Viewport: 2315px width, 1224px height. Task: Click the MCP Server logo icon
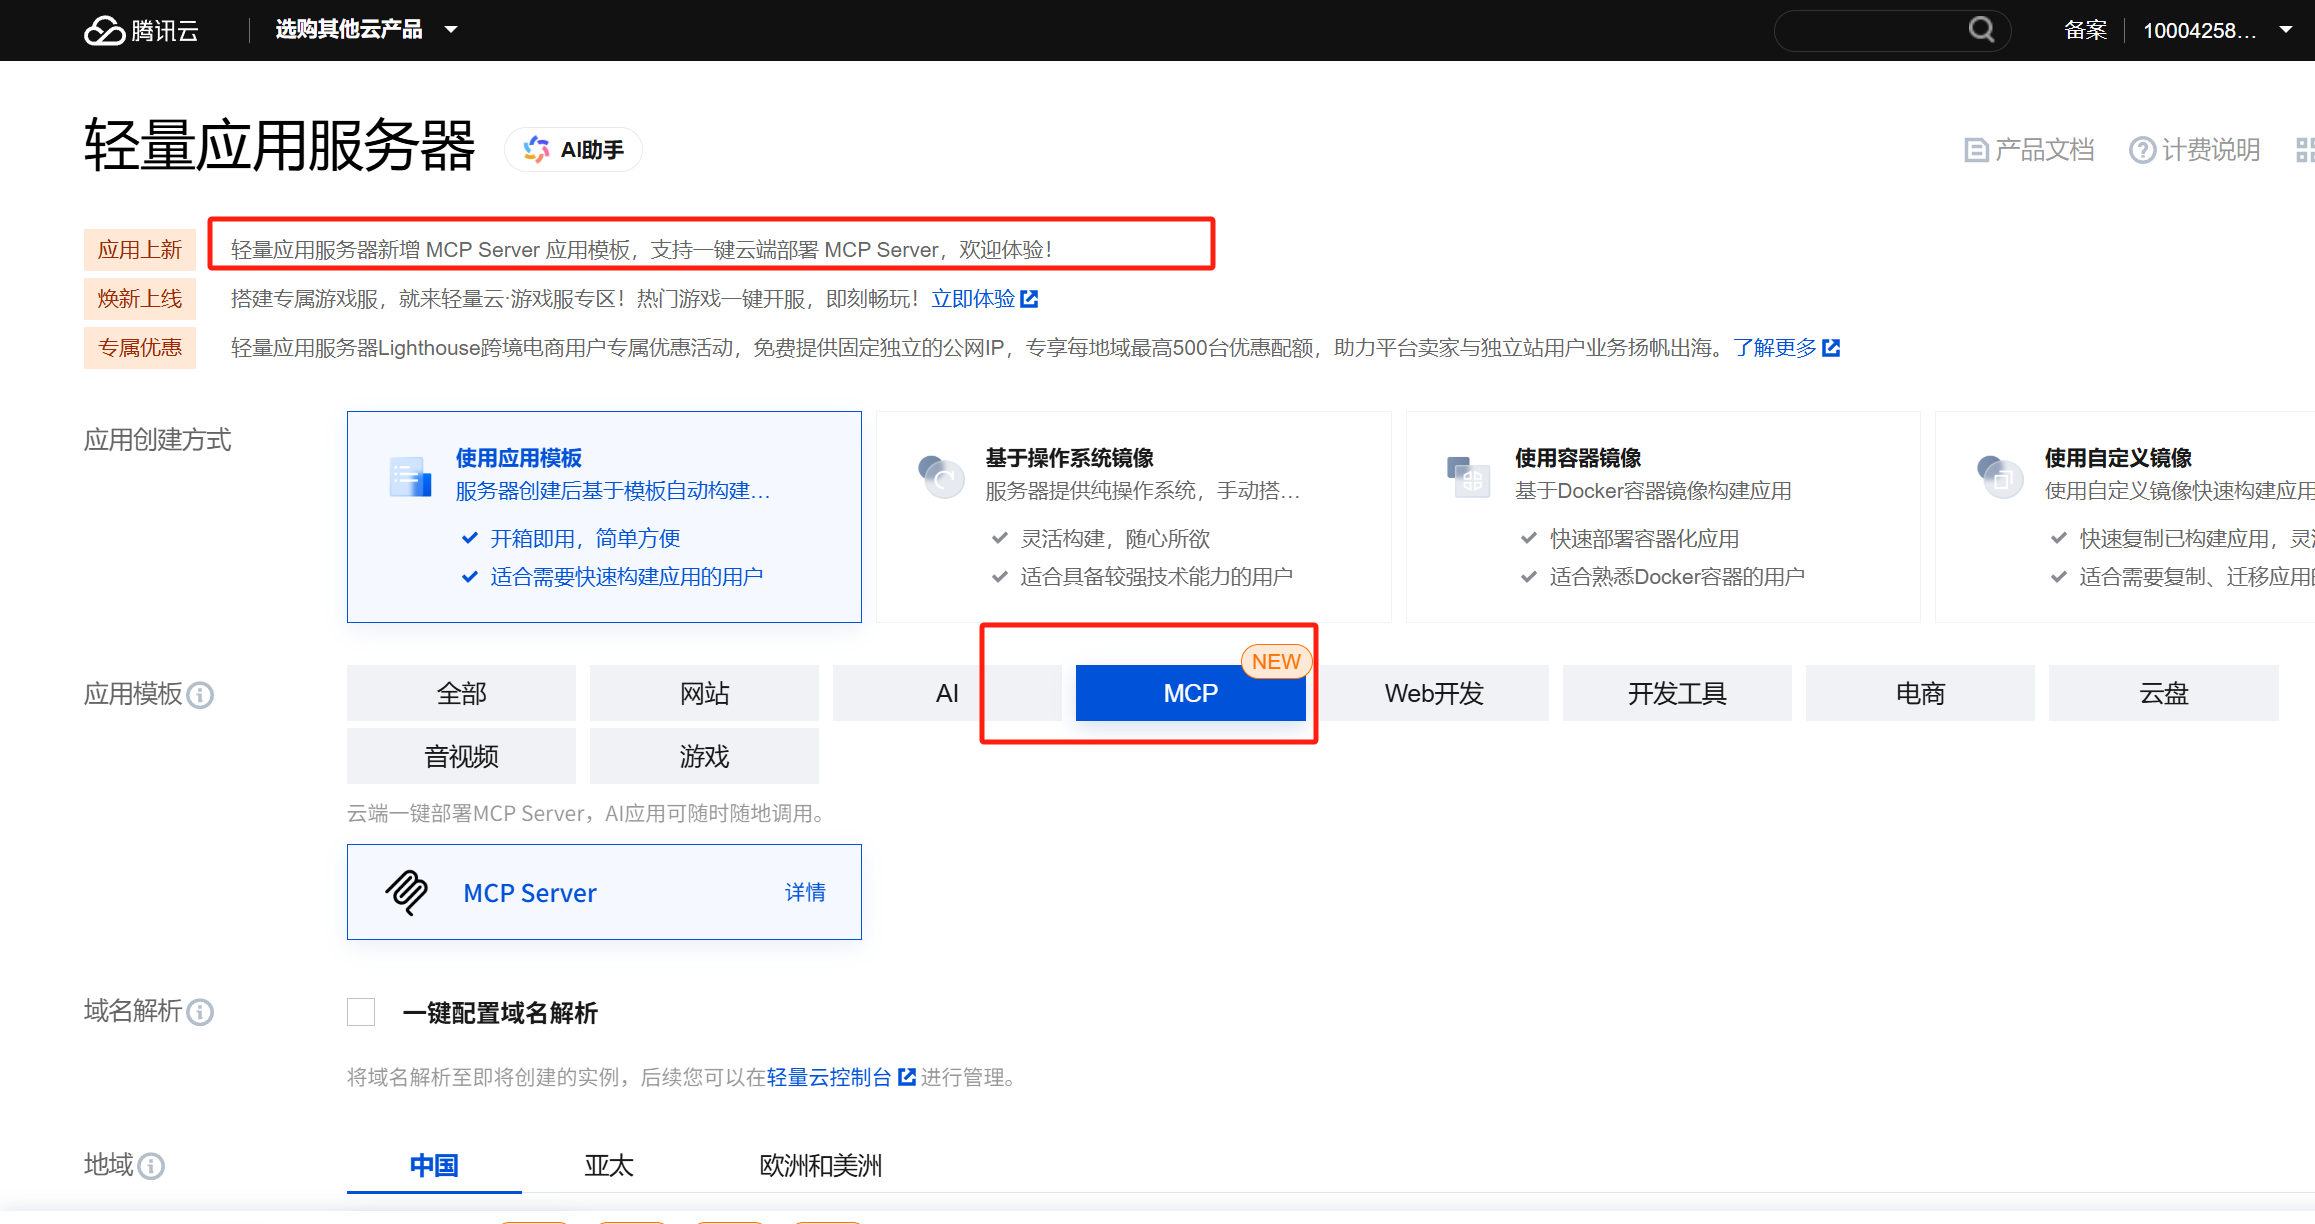[407, 892]
